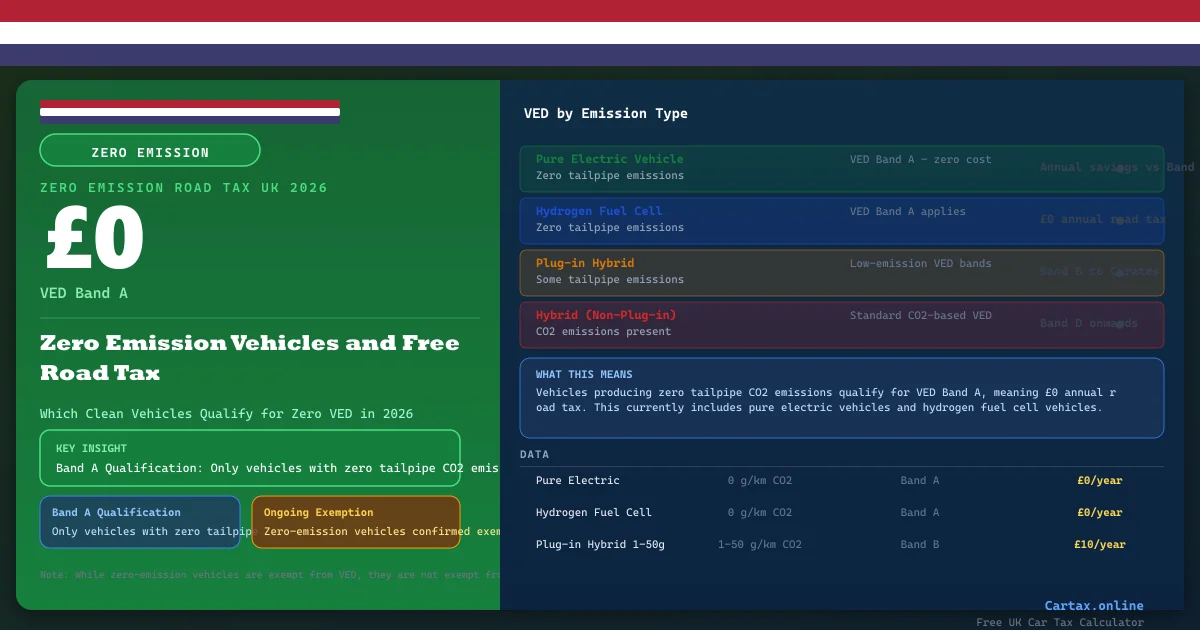1200x630 pixels.
Task: Select the Hydrogen Fuel Cell card
Action: pyautogui.click(x=841, y=220)
